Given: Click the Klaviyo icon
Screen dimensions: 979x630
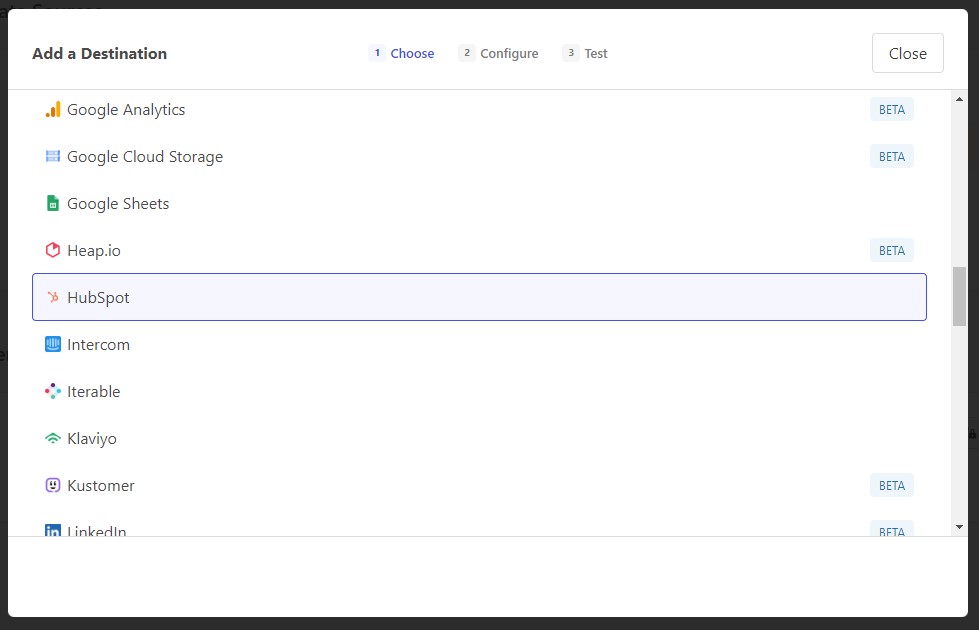Looking at the screenshot, I should point(52,438).
